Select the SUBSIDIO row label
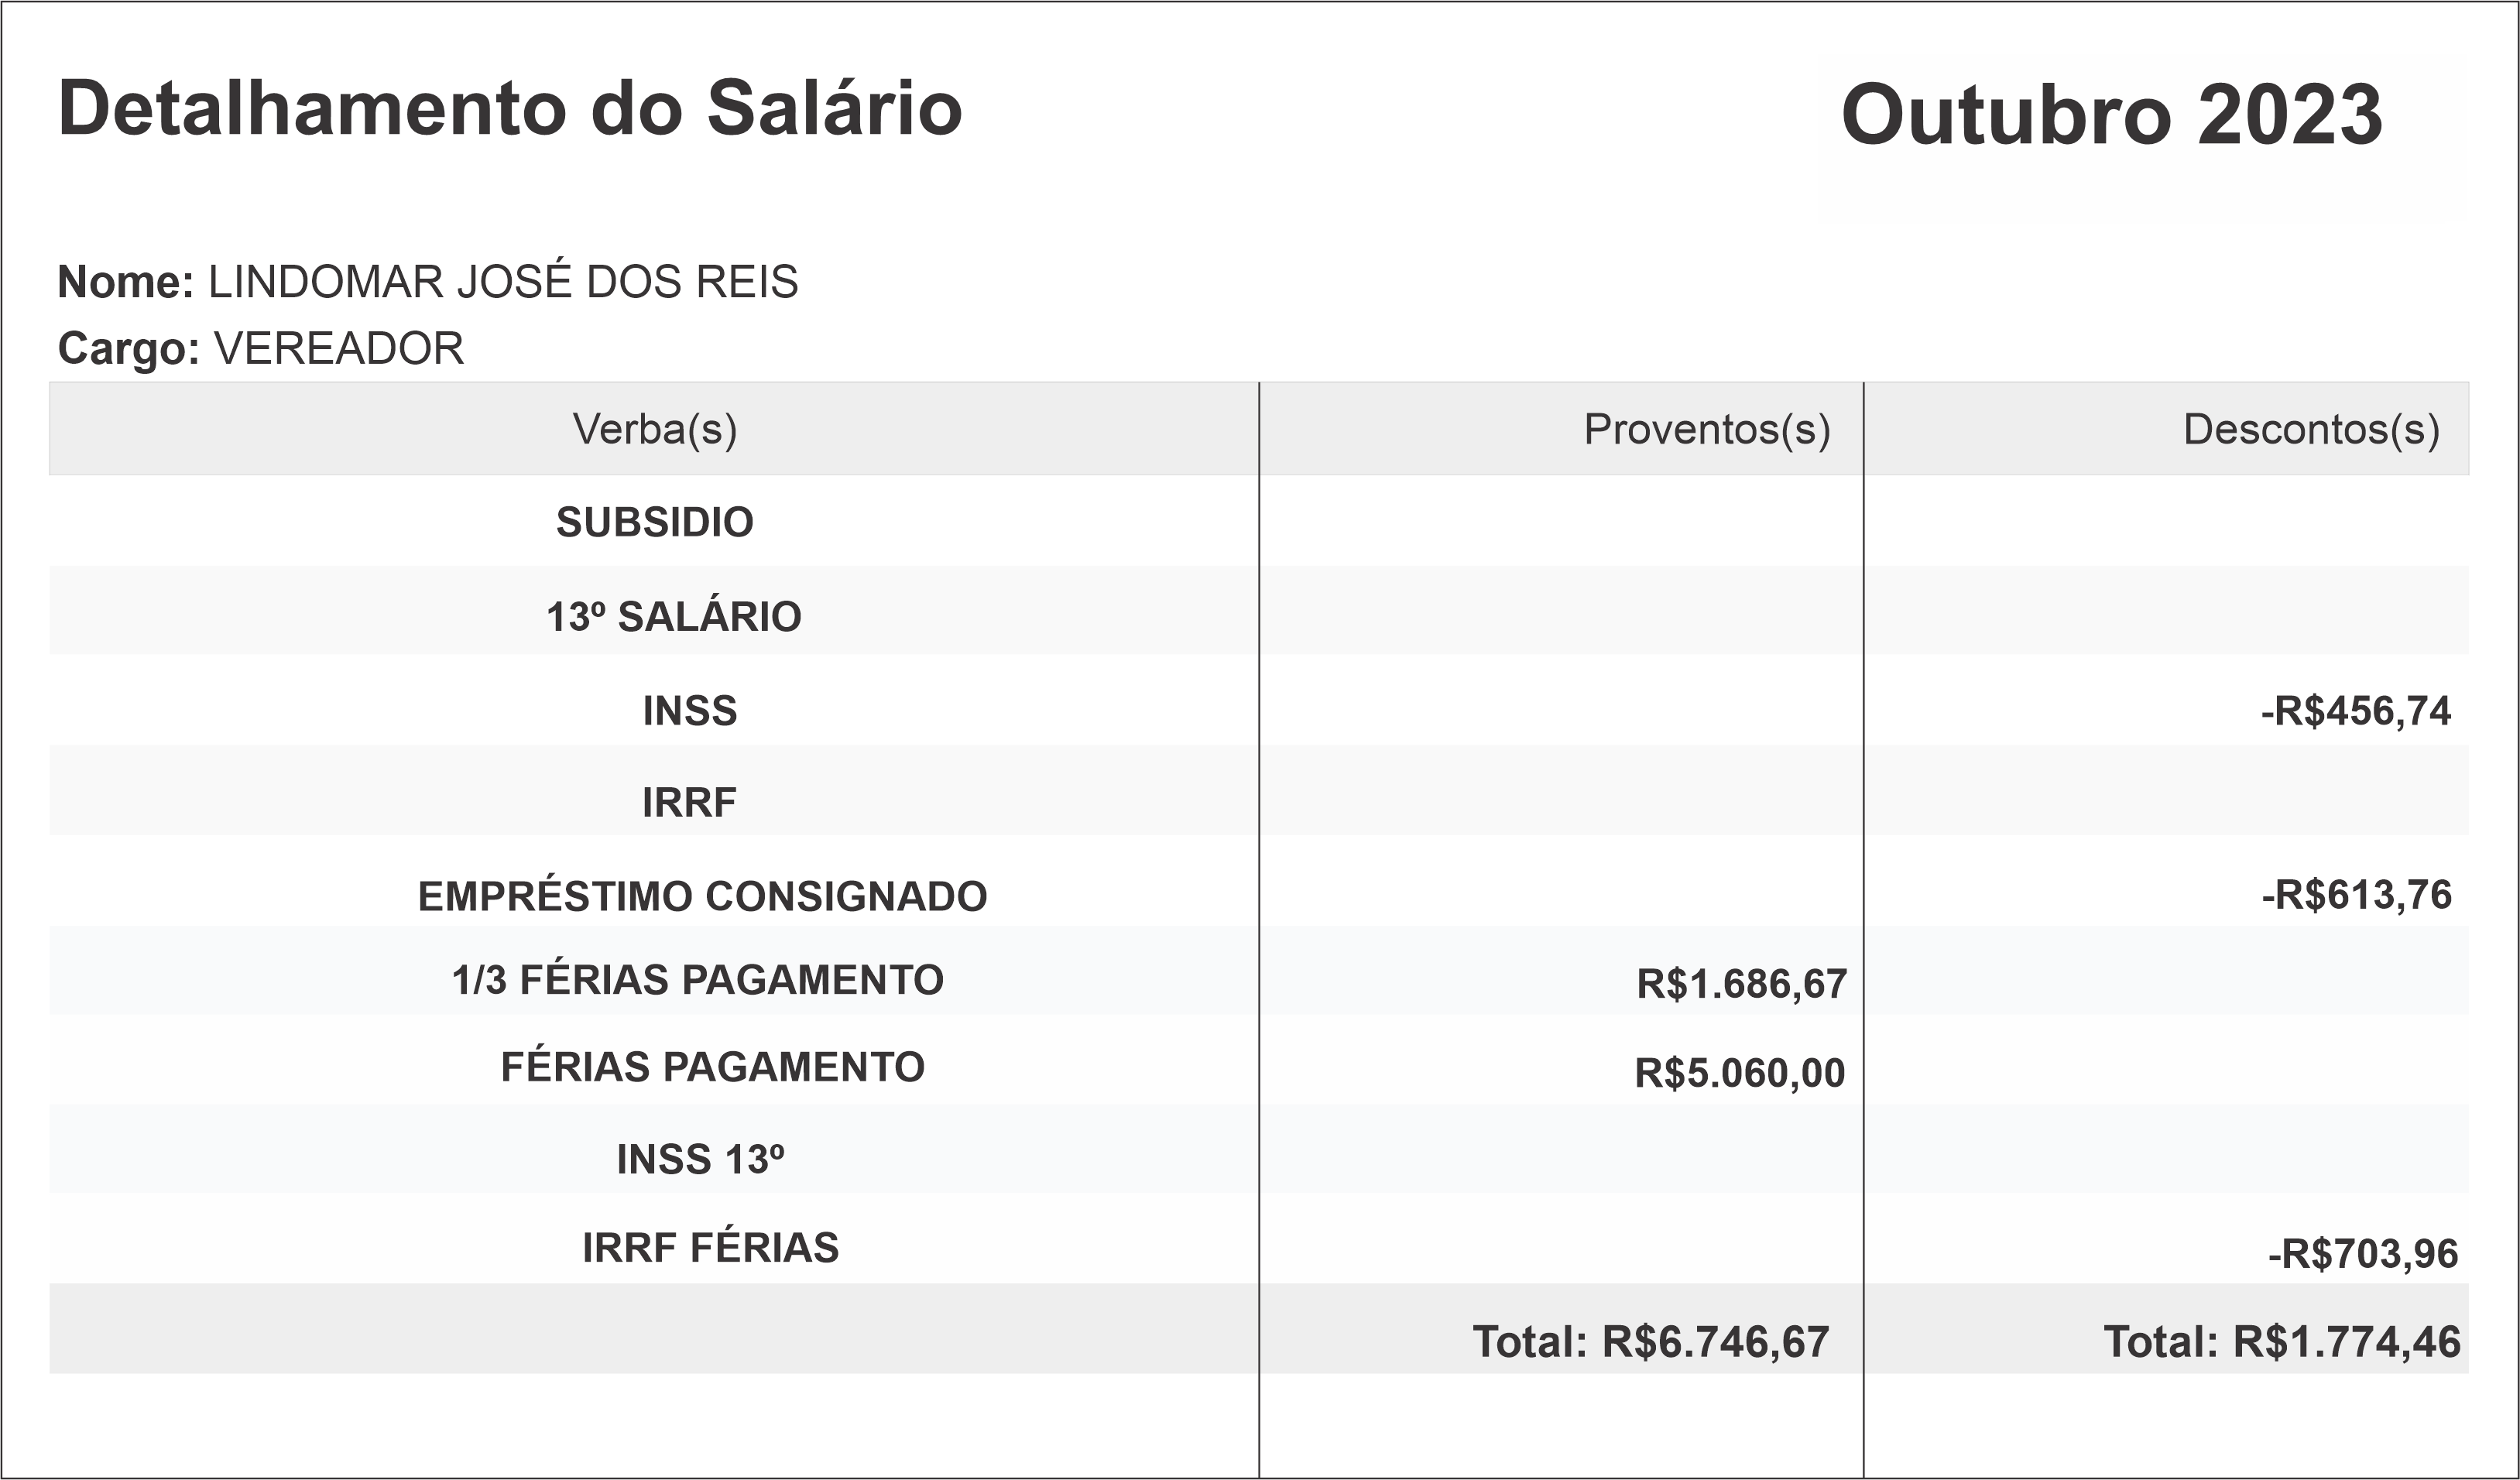This screenshot has width=2520, height=1480. 654,522
